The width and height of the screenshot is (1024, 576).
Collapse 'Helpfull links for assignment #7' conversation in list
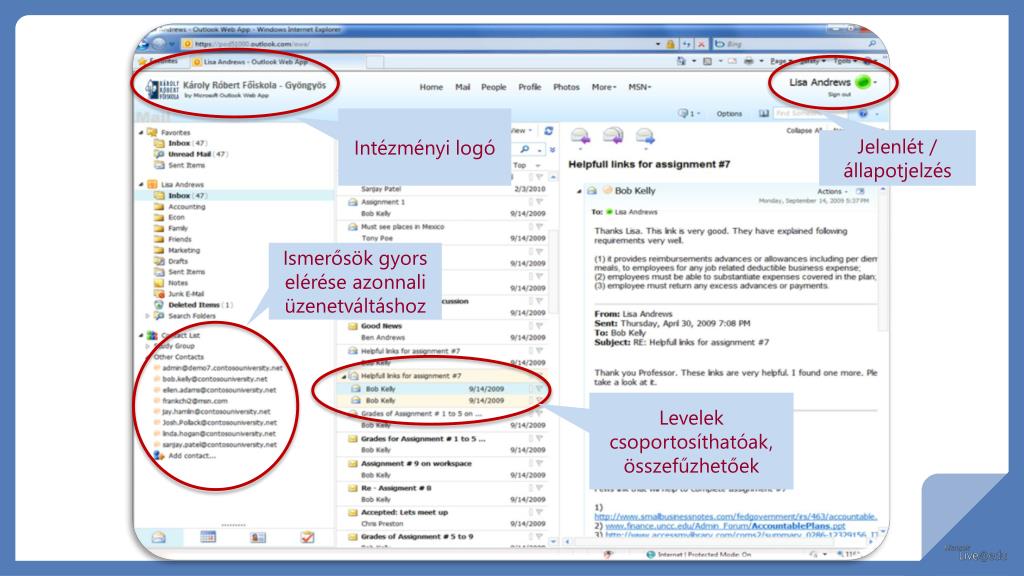click(x=344, y=376)
